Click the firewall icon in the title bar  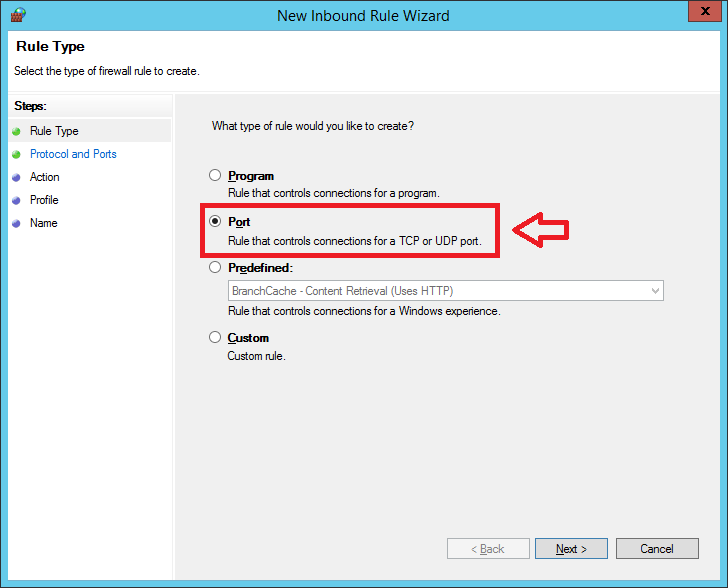(x=17, y=15)
